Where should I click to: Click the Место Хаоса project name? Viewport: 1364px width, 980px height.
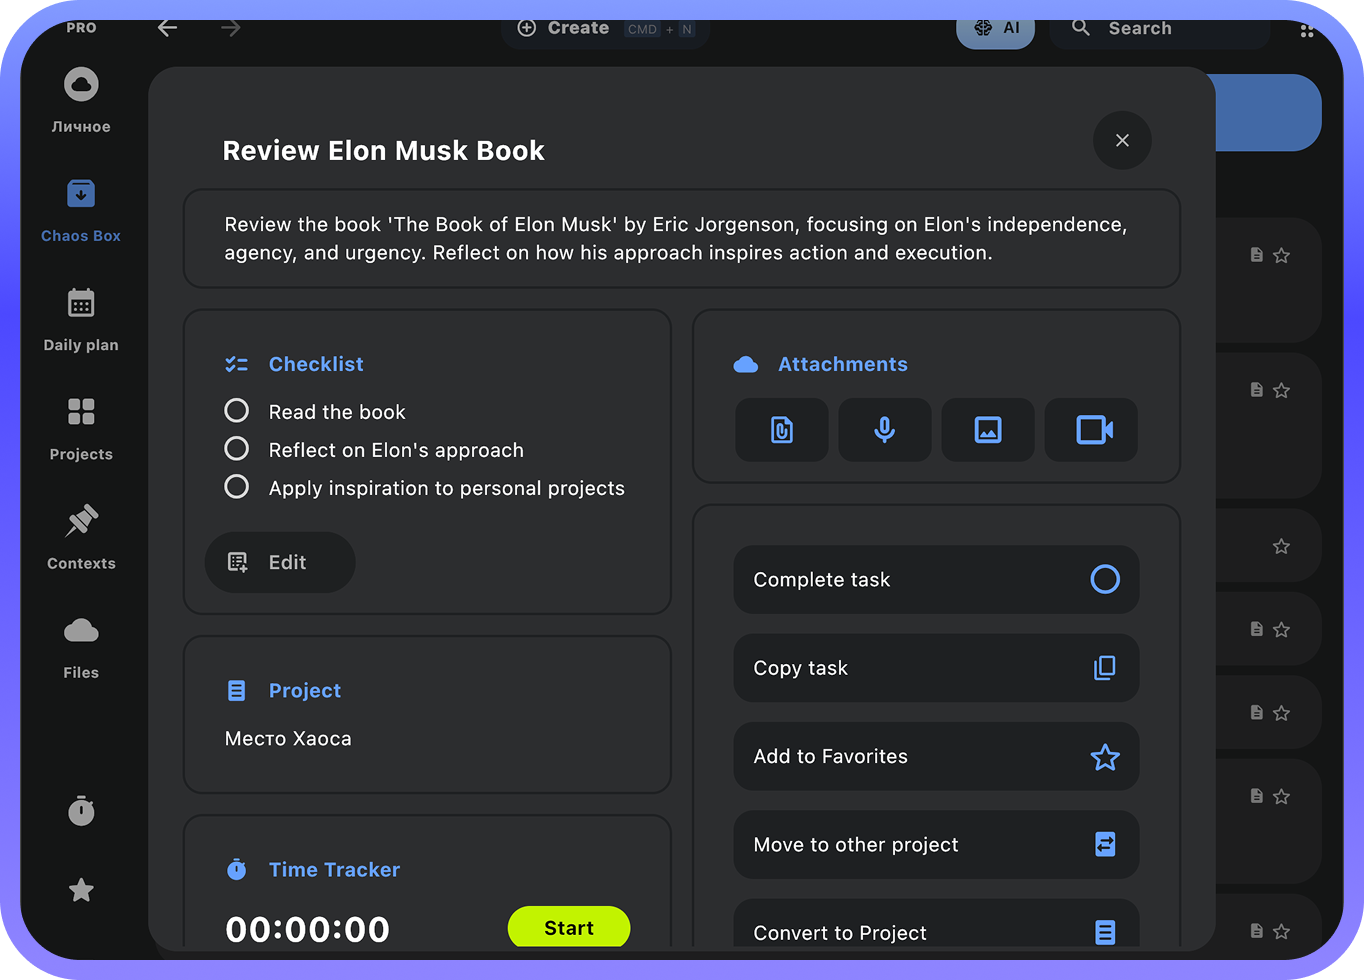pyautogui.click(x=288, y=739)
